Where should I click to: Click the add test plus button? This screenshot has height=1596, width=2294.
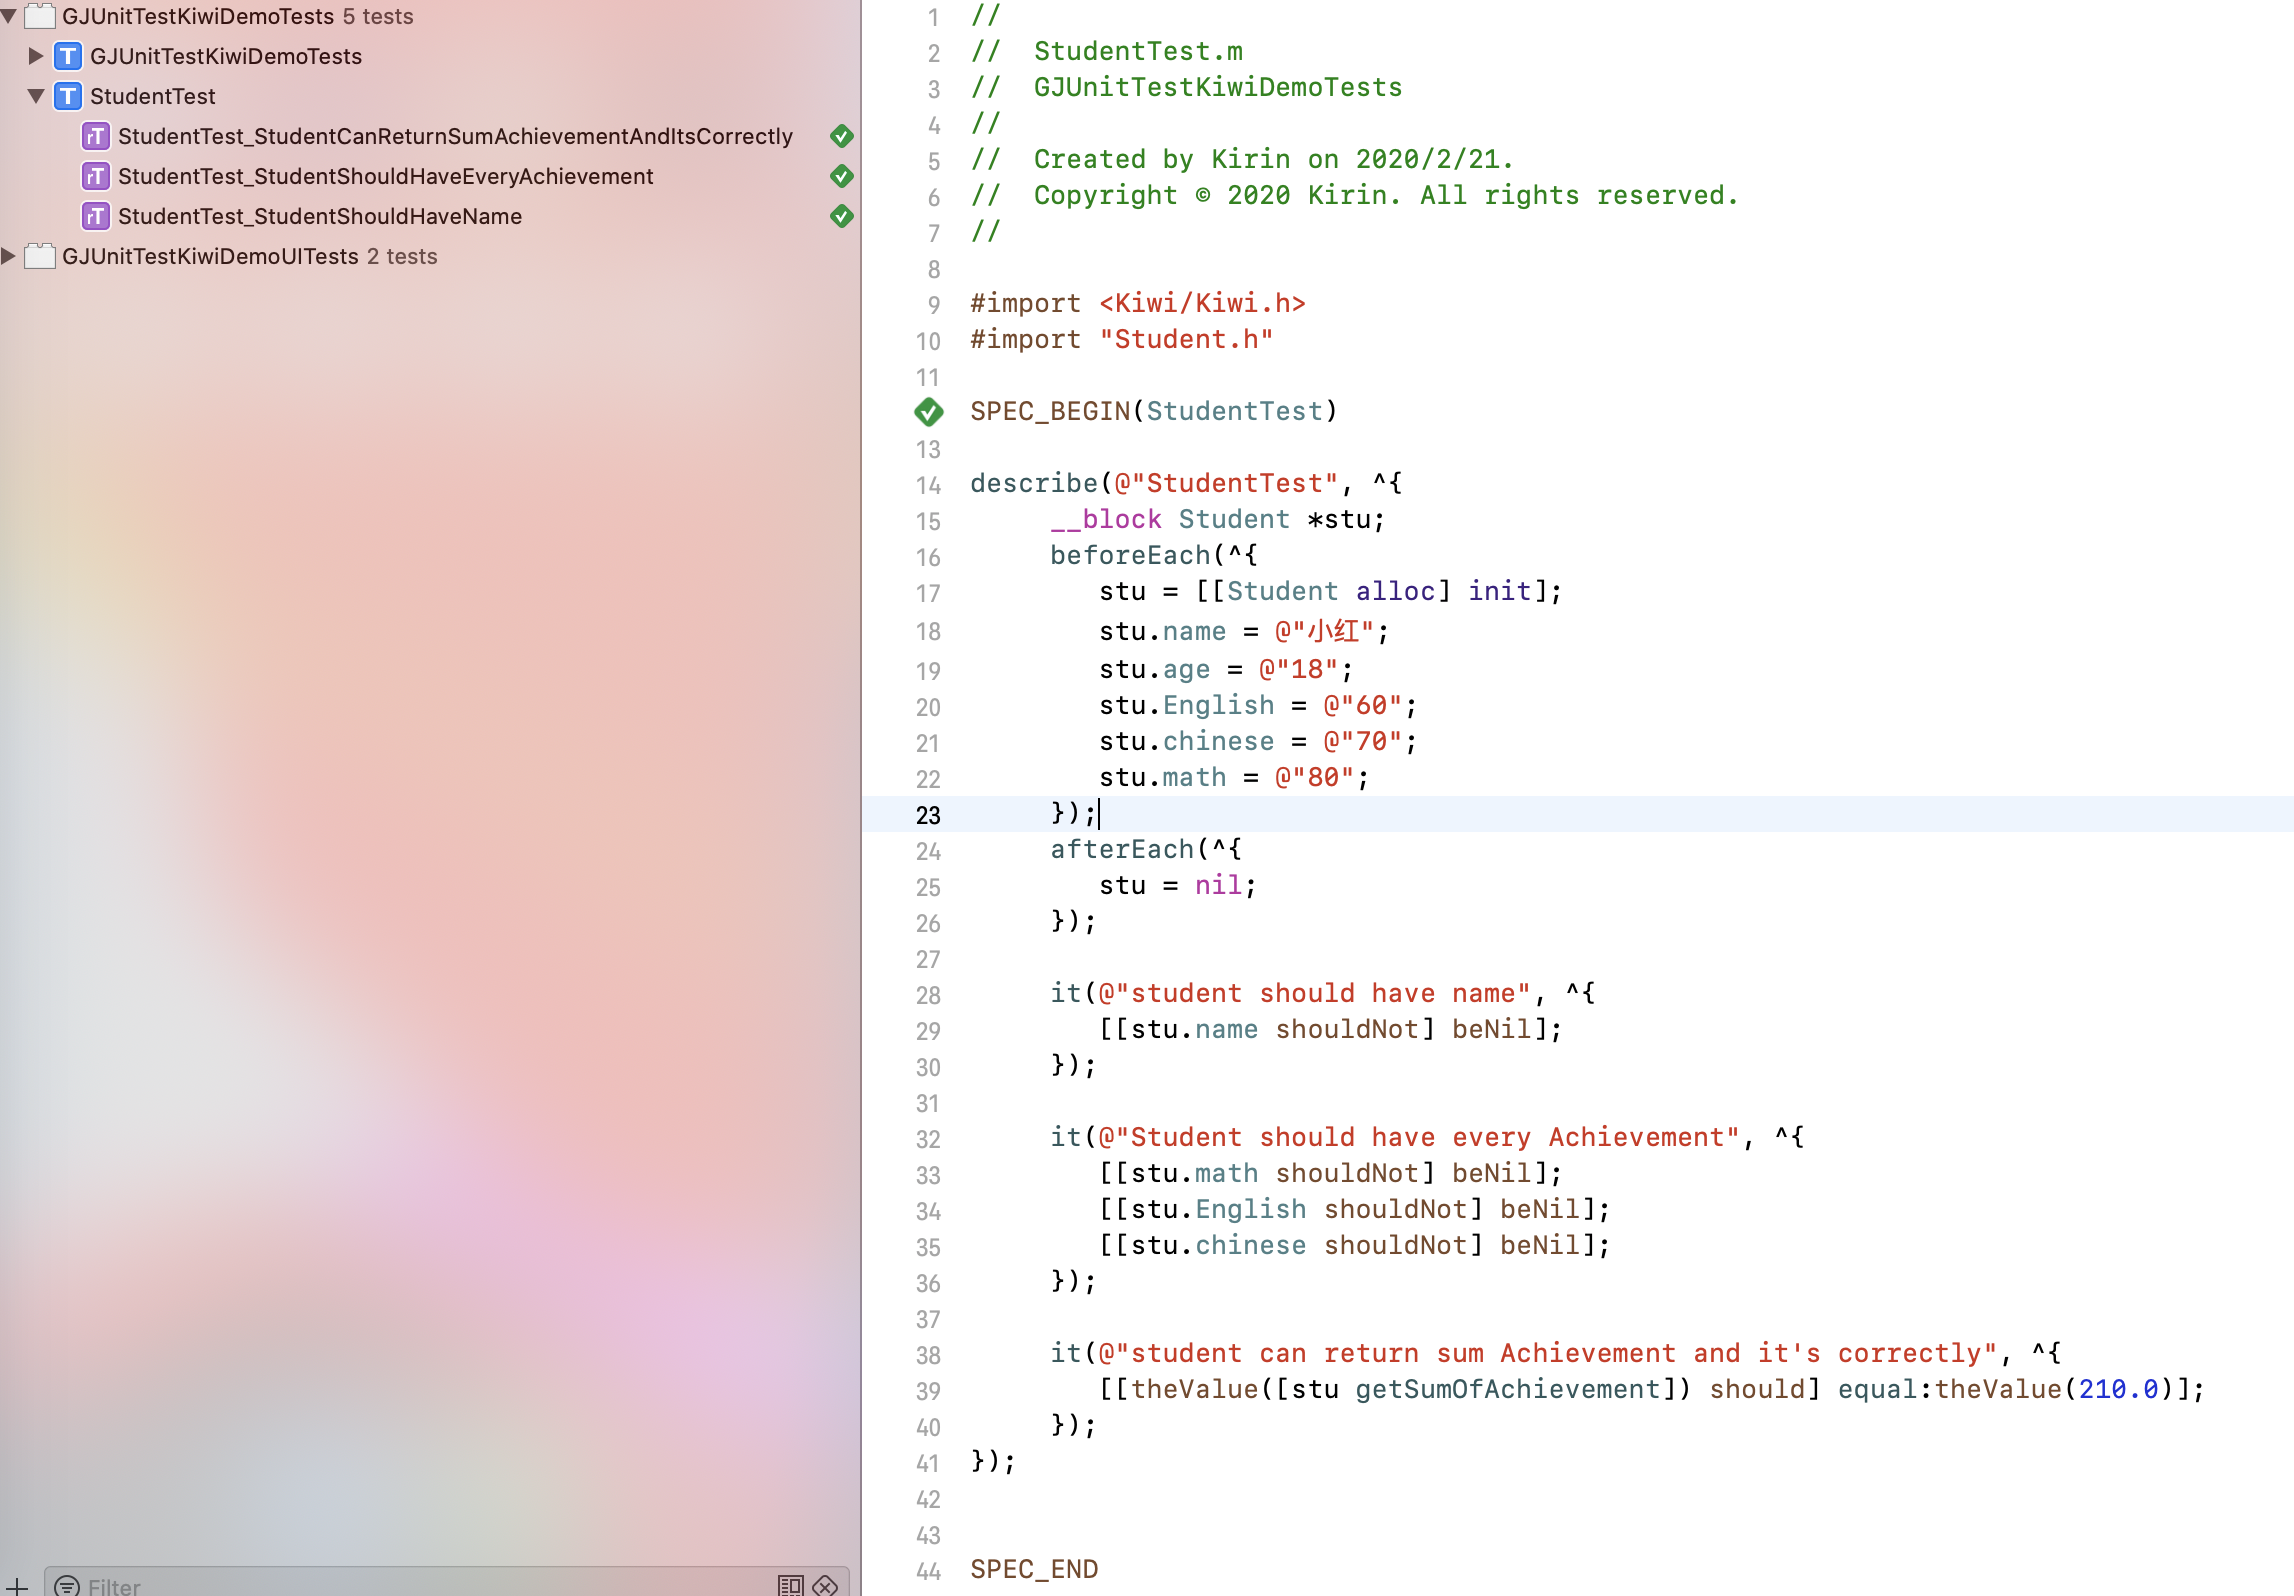point(17,1585)
